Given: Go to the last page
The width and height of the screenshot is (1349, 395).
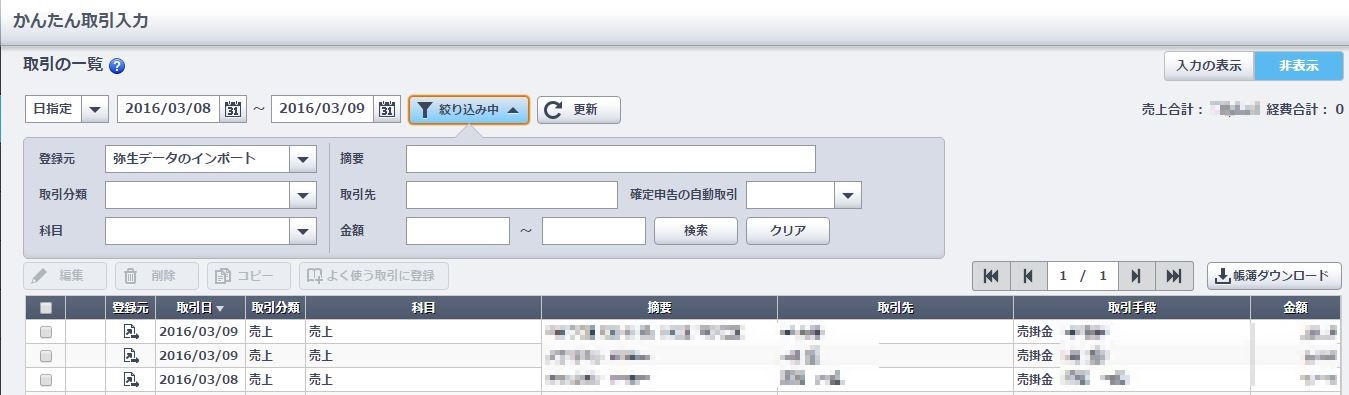Looking at the screenshot, I should click(1174, 276).
